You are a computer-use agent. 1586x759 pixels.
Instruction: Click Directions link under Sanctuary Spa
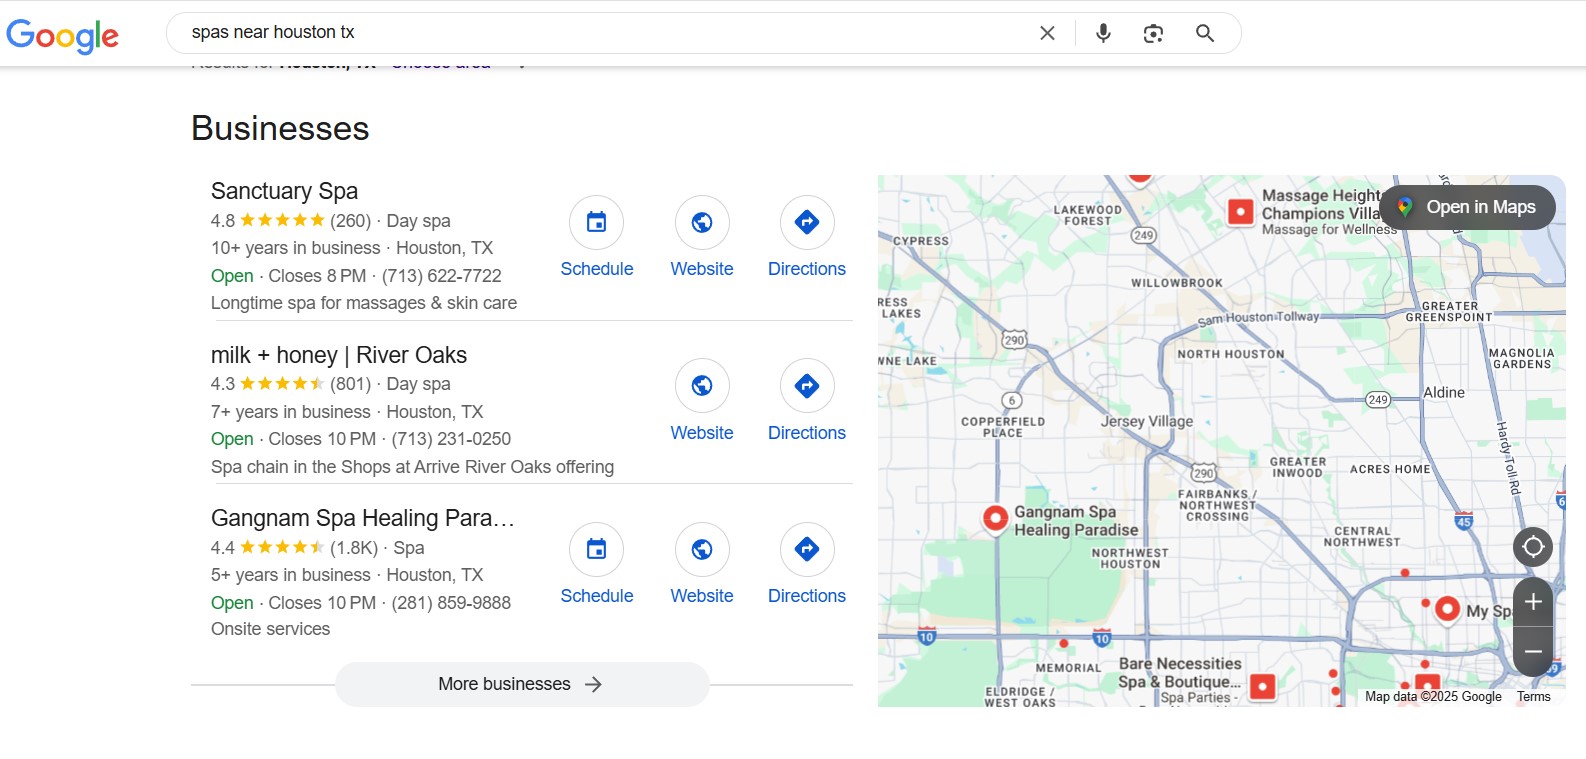807,269
